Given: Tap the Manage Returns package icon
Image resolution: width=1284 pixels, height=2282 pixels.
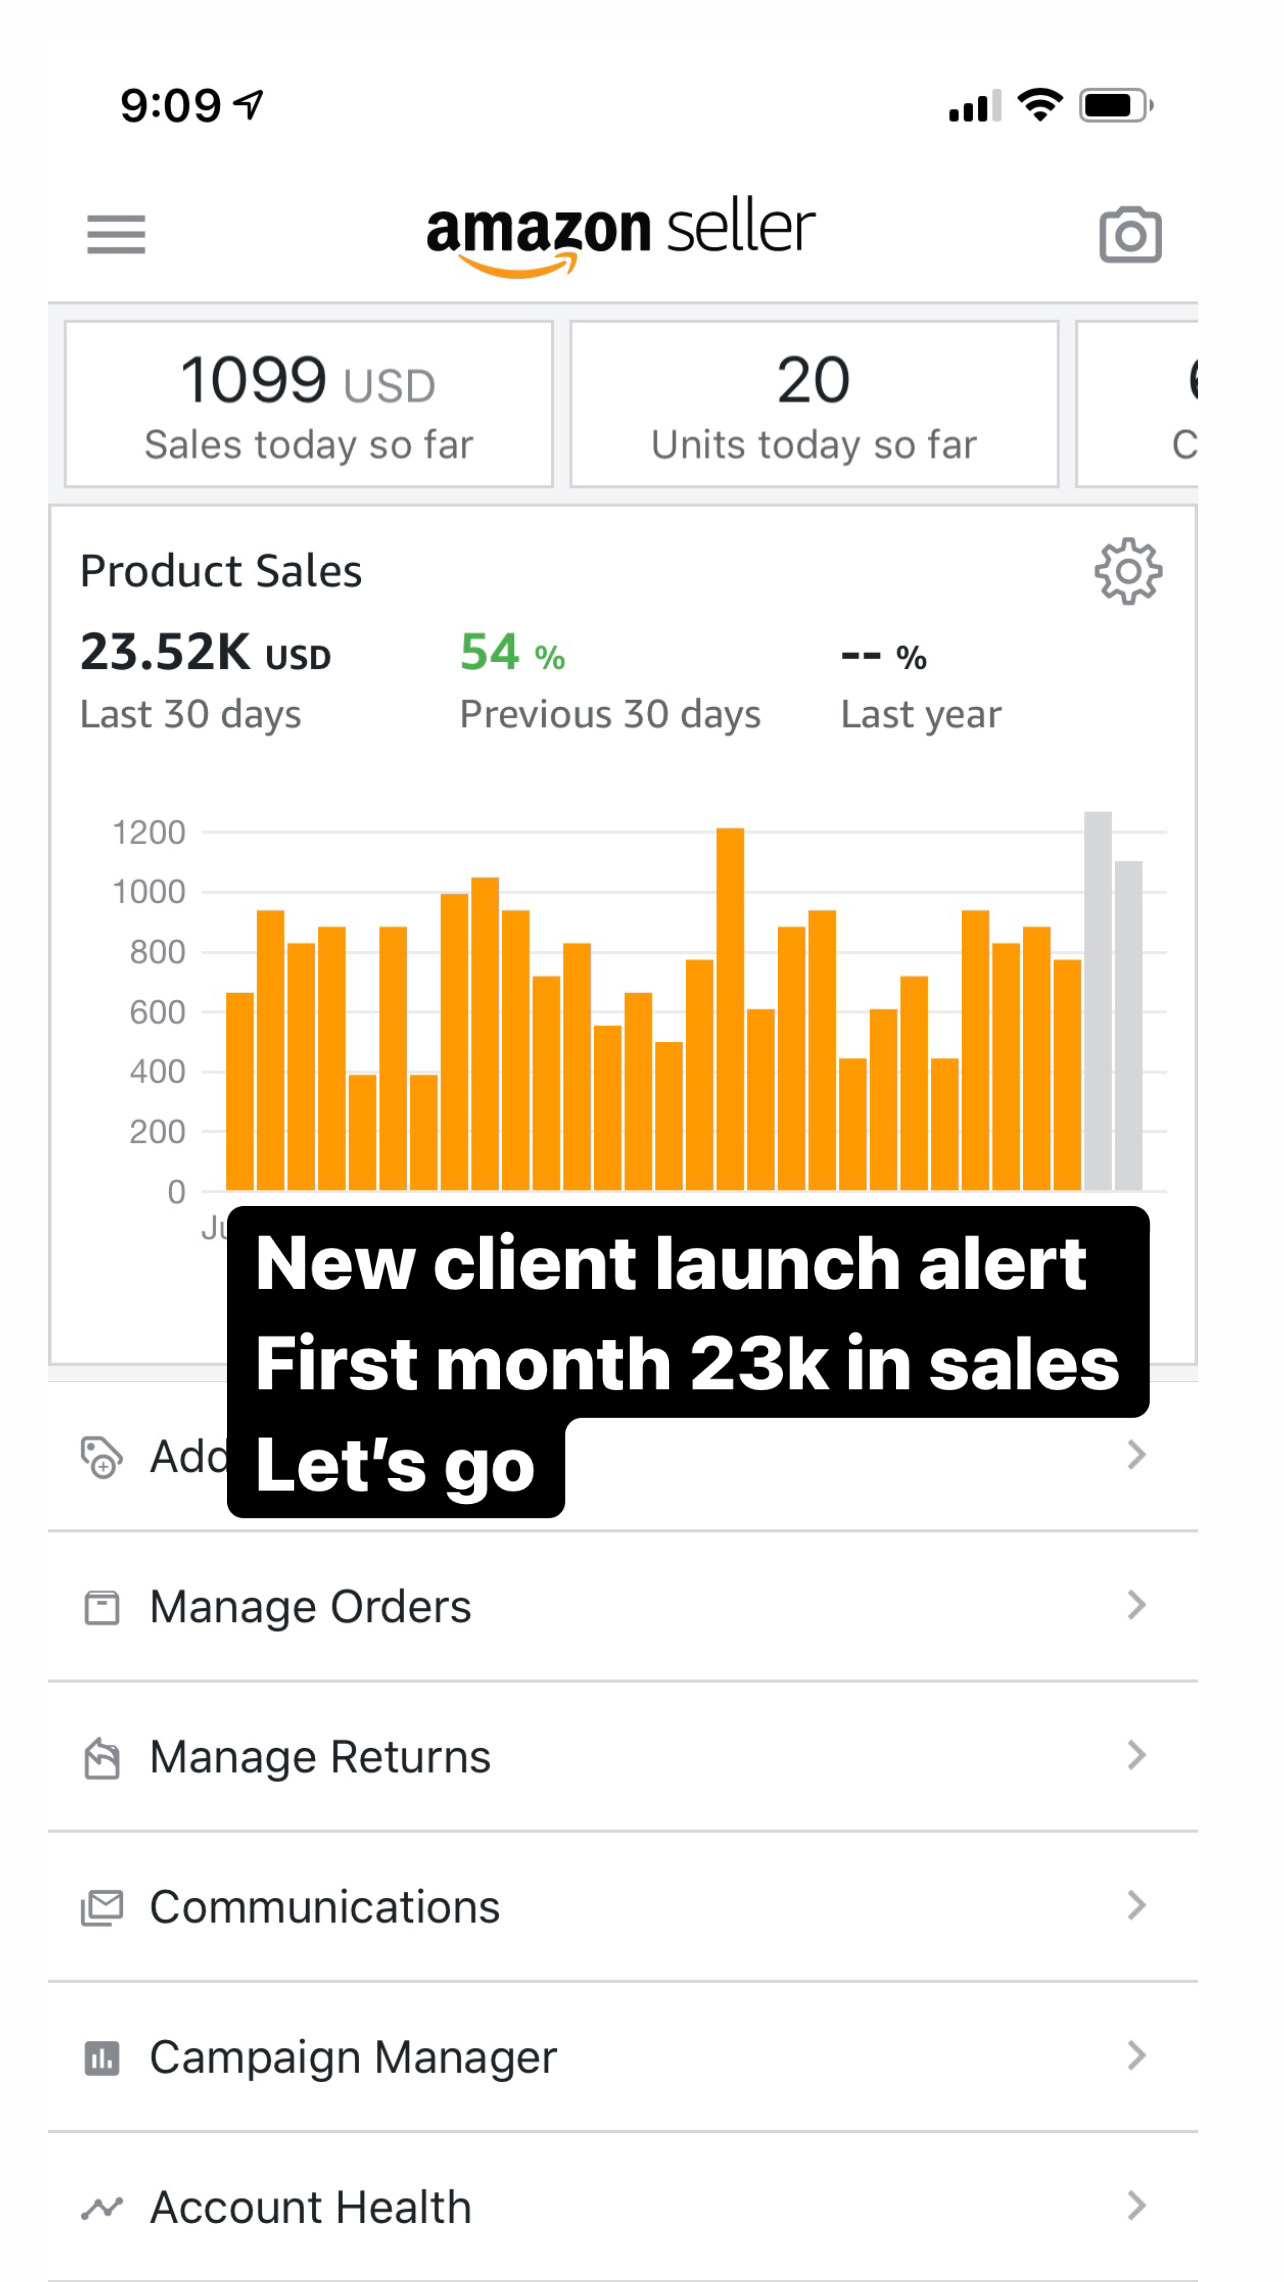Looking at the screenshot, I should pyautogui.click(x=101, y=1757).
